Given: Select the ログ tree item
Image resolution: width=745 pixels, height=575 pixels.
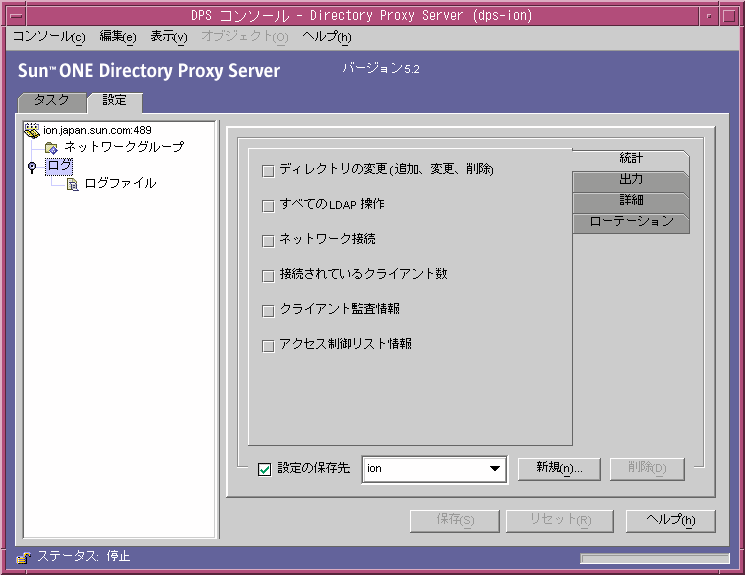Looking at the screenshot, I should pos(59,166).
